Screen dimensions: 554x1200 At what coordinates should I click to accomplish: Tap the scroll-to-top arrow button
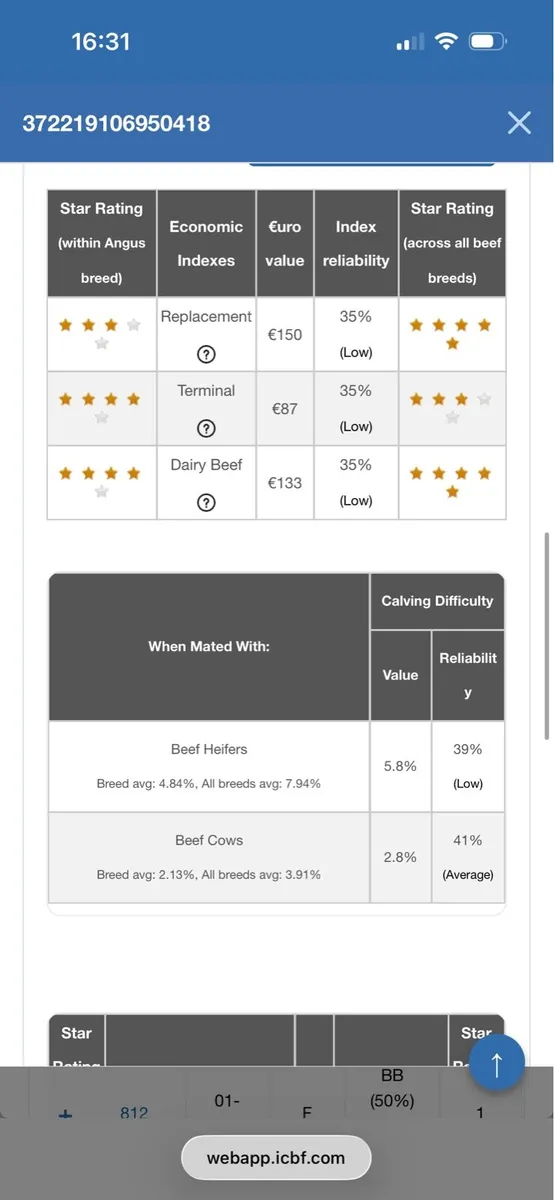click(497, 1062)
